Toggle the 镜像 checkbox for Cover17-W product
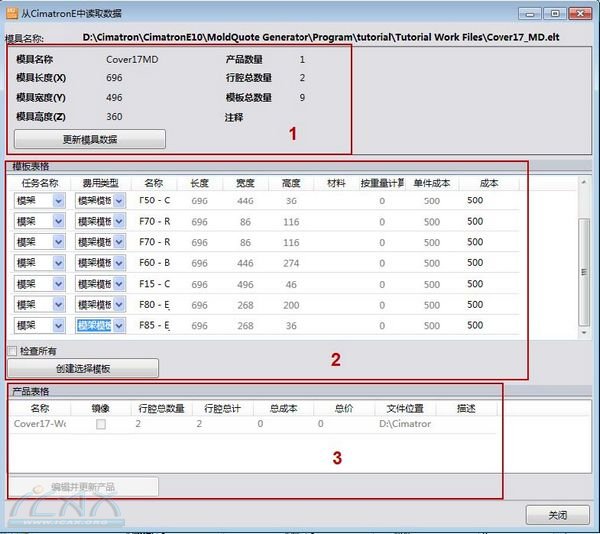This screenshot has width=600, height=534. pos(101,424)
